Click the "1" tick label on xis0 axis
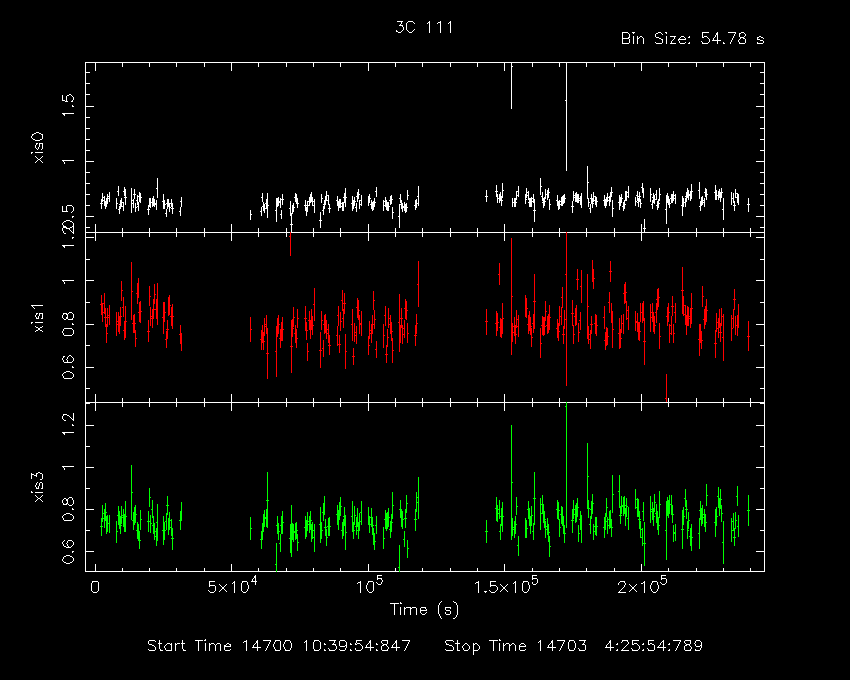This screenshot has height=680, width=850. (x=68, y=161)
